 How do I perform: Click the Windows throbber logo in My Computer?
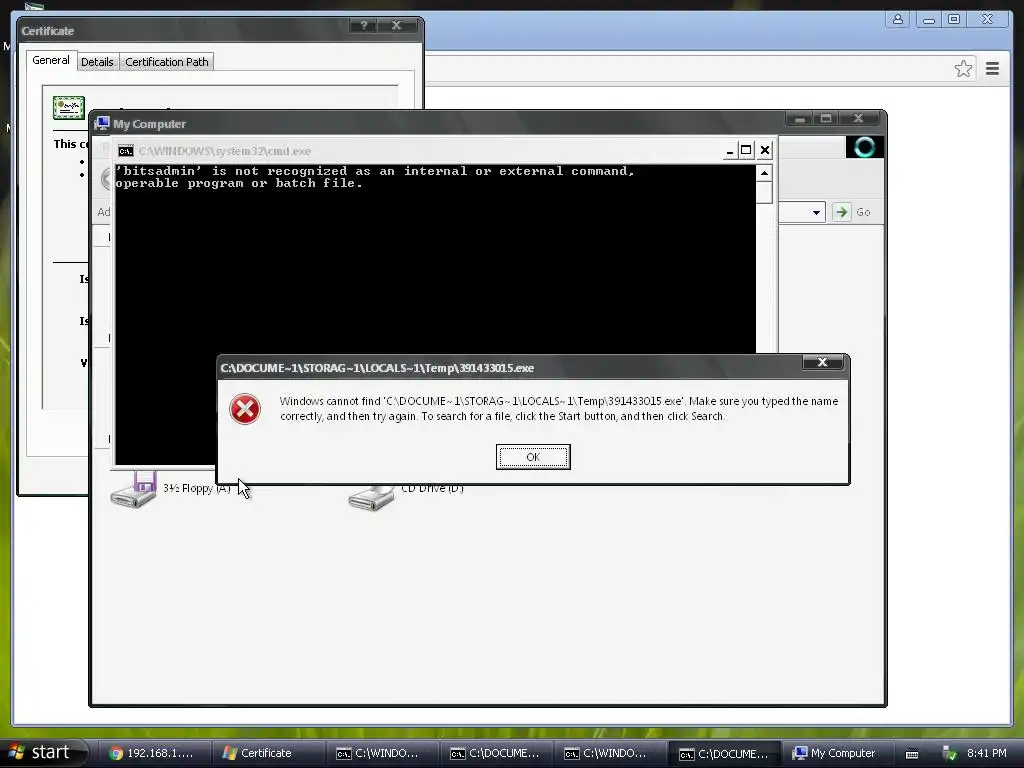864,147
